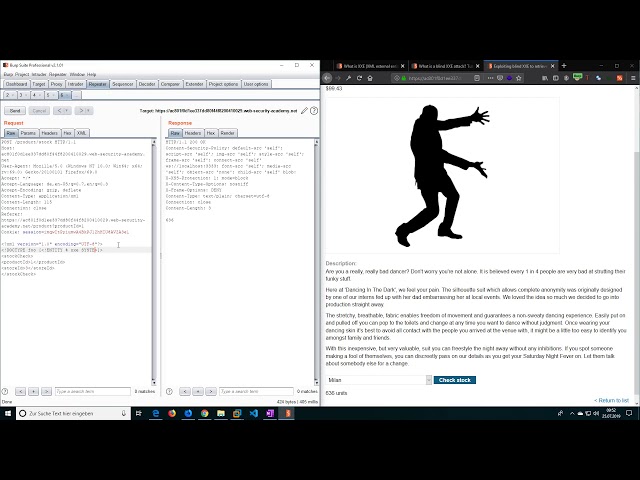Switch to the Decoder tab

[147, 84]
